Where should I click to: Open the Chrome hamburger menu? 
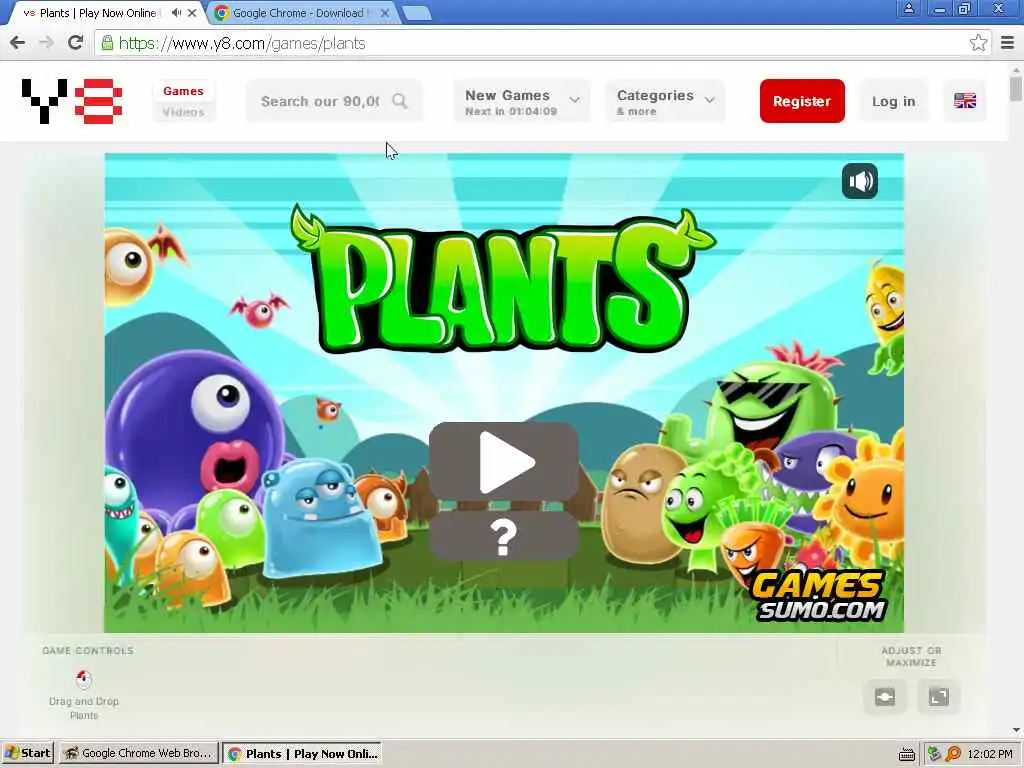point(1008,43)
